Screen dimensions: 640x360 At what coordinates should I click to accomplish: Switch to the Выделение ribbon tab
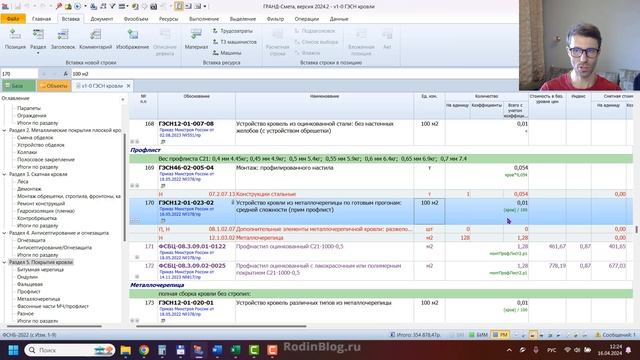243,19
